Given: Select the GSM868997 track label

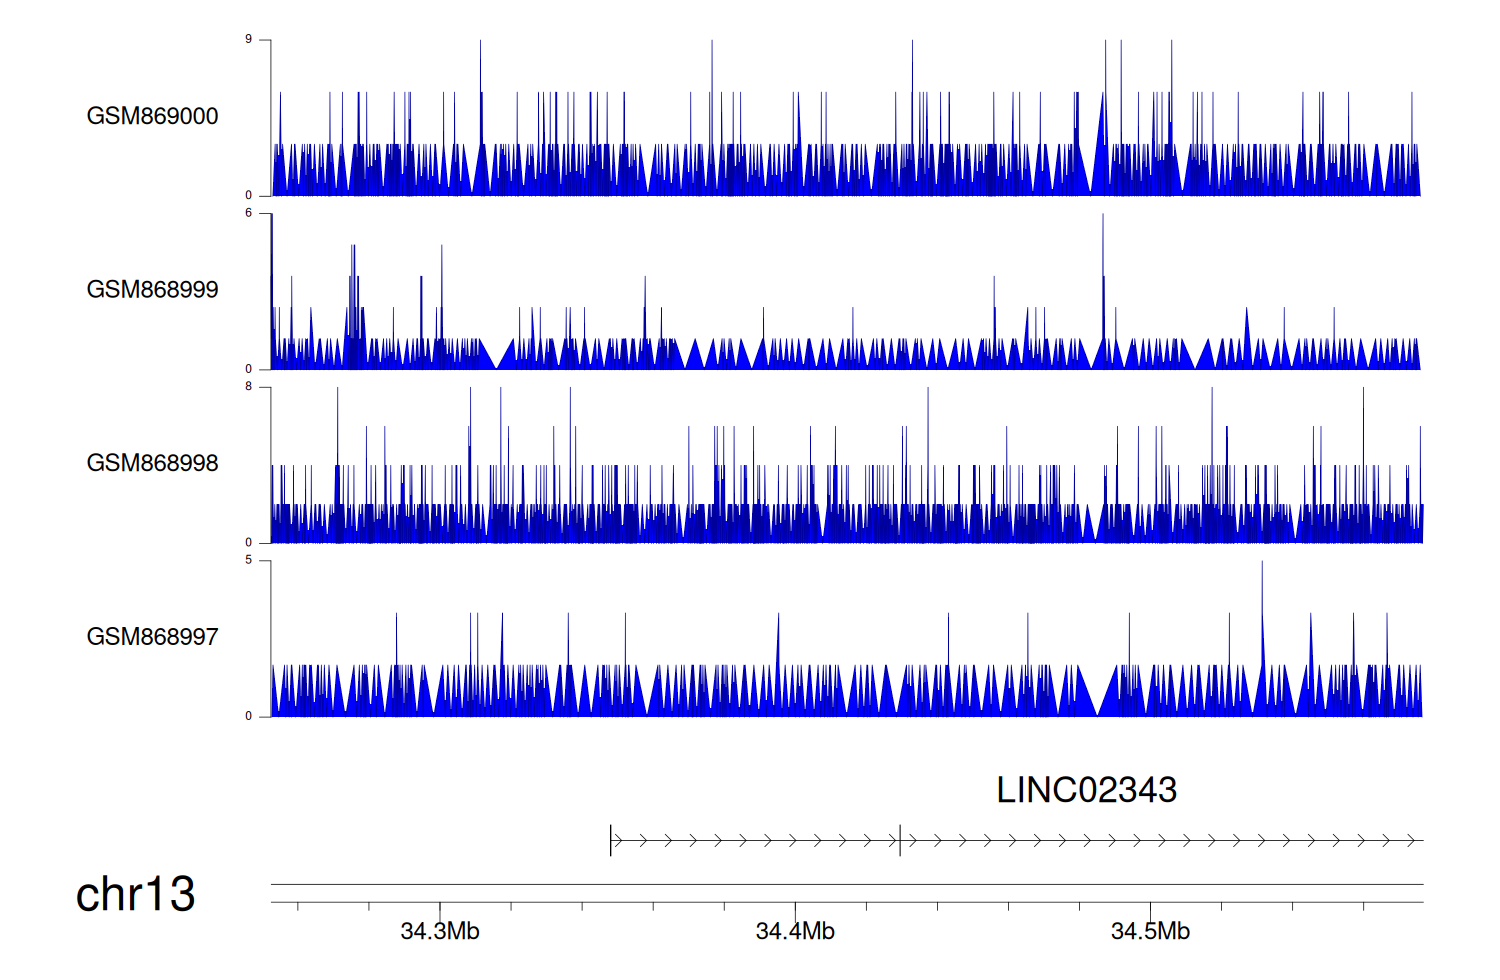Looking at the screenshot, I should coord(152,637).
